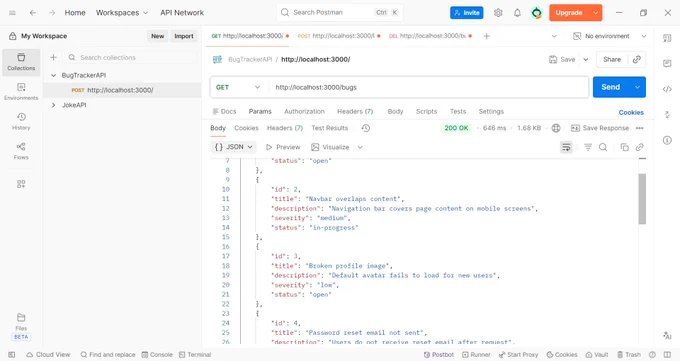680x361 pixels.
Task: Focus the request URL input field
Action: click(x=428, y=87)
